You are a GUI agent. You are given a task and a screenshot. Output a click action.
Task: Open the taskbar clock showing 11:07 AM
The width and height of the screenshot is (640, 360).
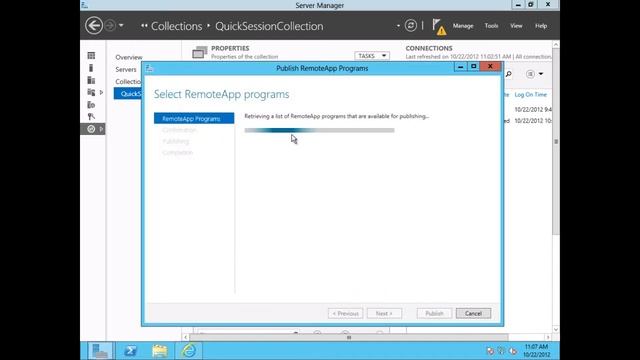536,351
